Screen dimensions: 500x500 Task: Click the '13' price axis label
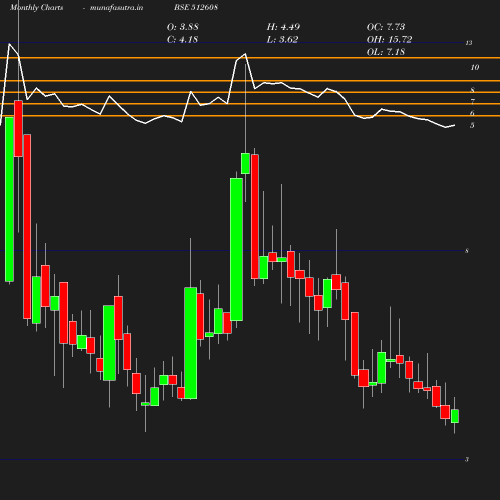click(x=469, y=43)
